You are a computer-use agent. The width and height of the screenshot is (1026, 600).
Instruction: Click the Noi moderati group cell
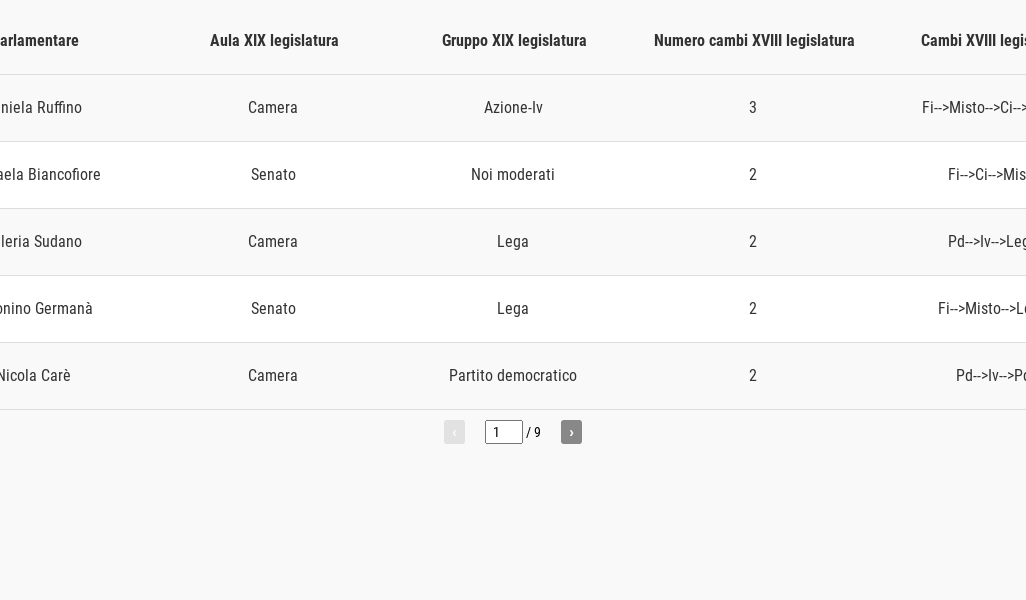(x=513, y=175)
